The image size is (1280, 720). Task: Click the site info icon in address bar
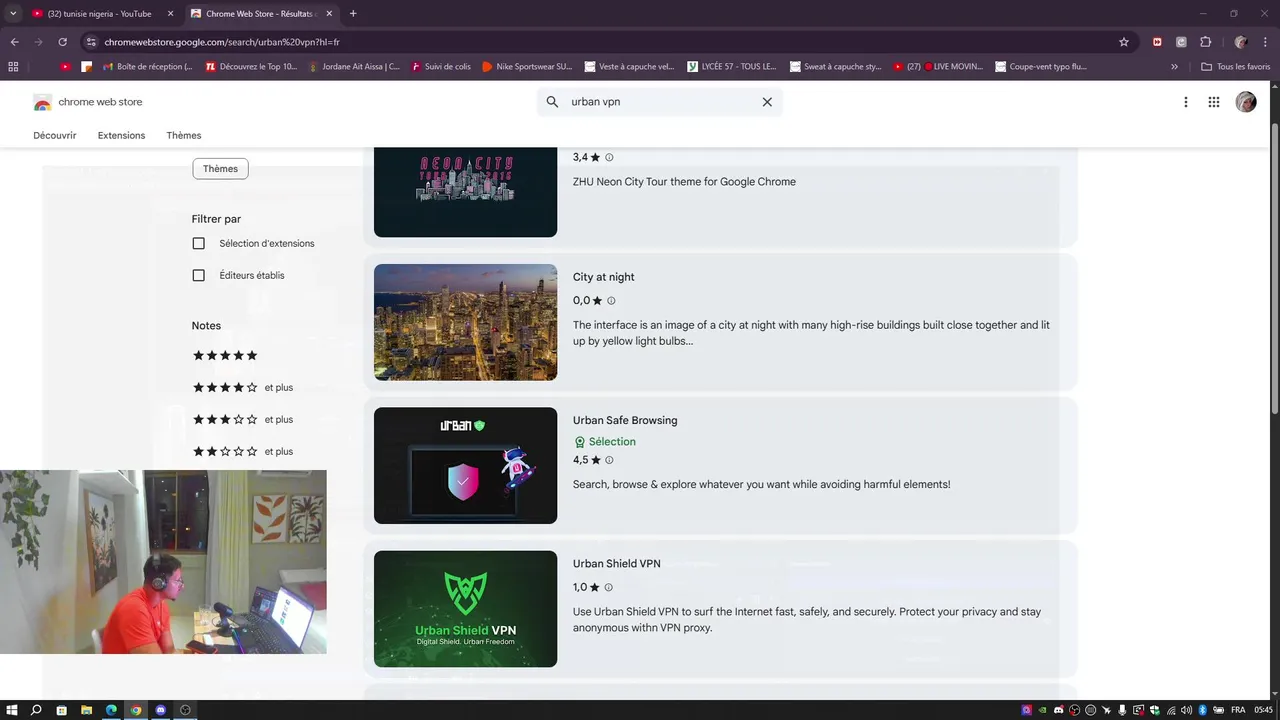(x=91, y=42)
